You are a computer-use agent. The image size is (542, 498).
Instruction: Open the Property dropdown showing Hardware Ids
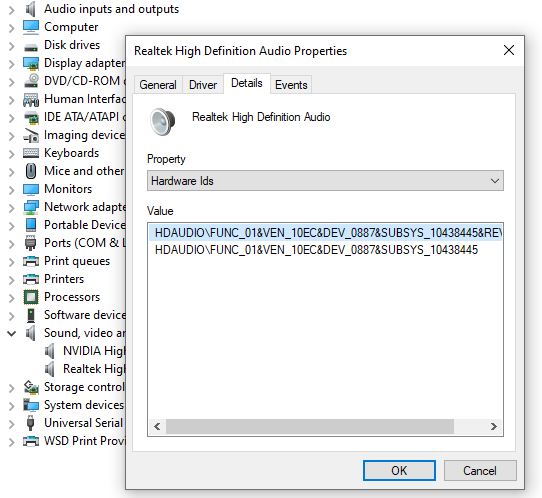325,180
